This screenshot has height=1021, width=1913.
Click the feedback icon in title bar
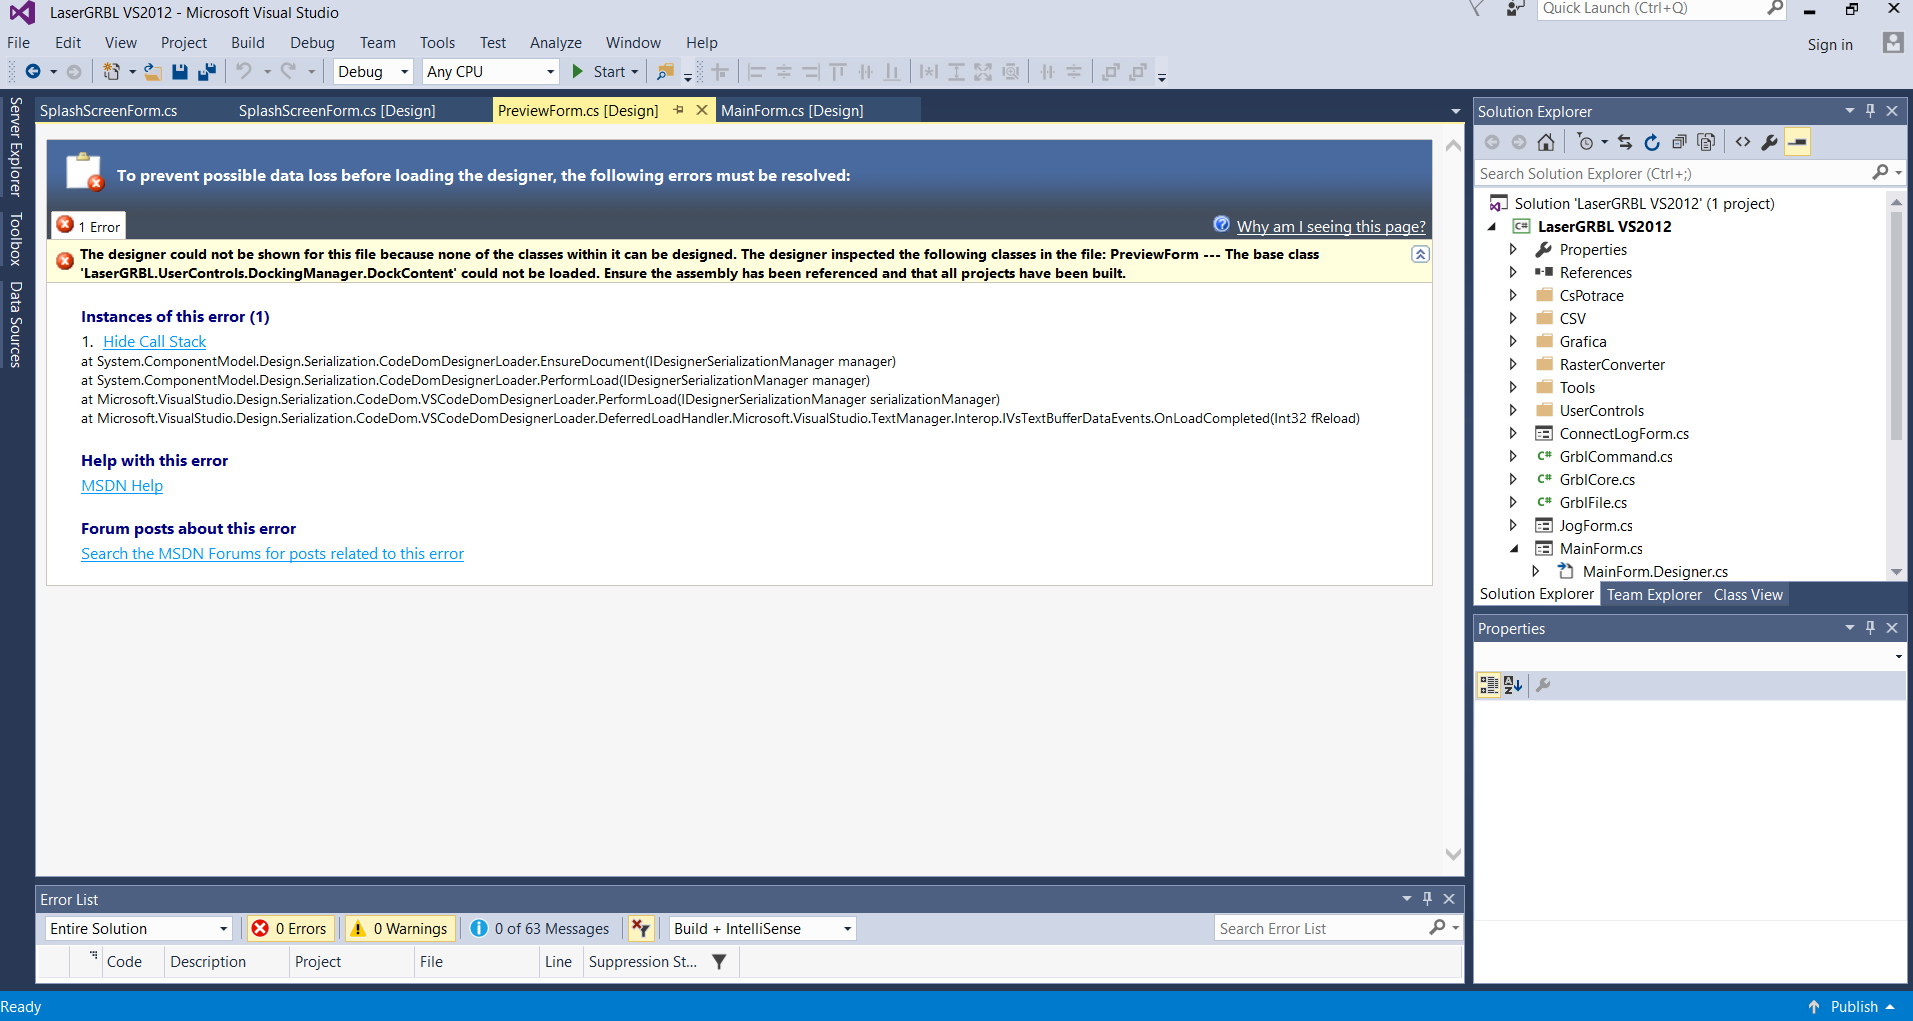point(1517,9)
